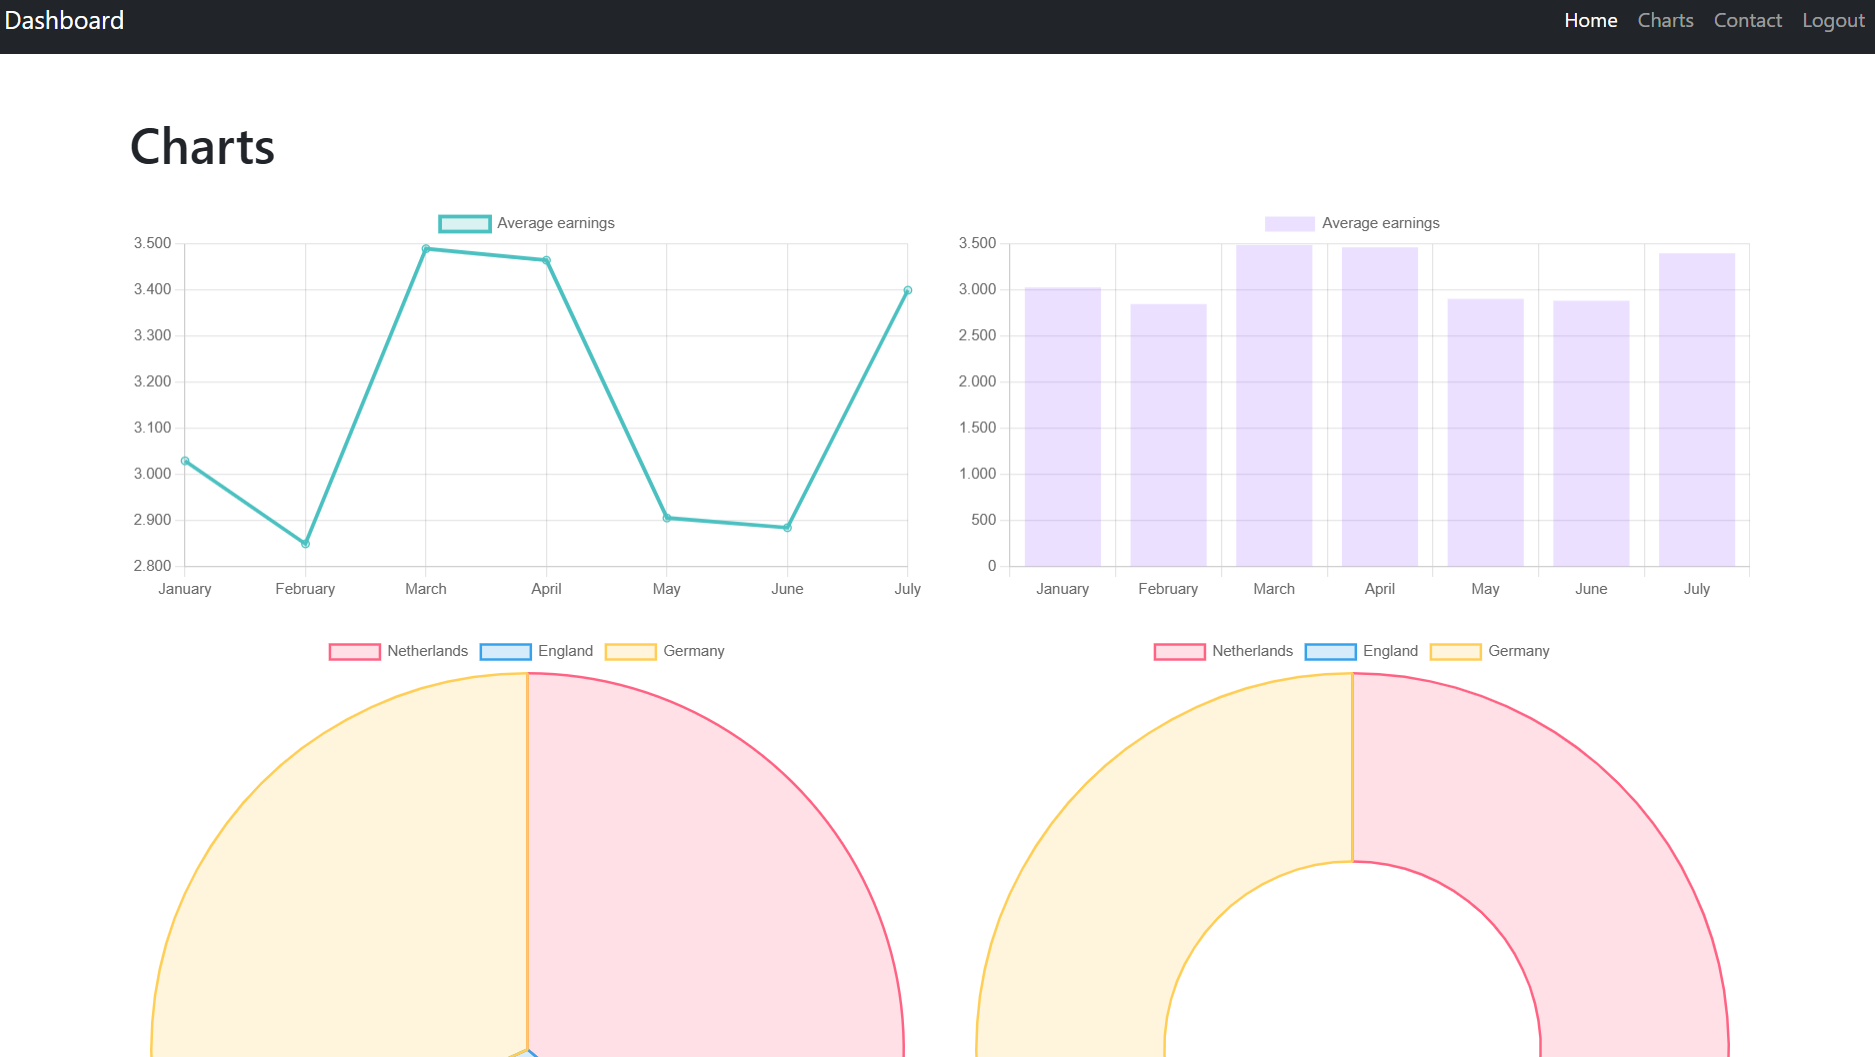Image resolution: width=1875 pixels, height=1057 pixels.
Task: Toggle line chart Average earnings legend
Action: point(527,223)
